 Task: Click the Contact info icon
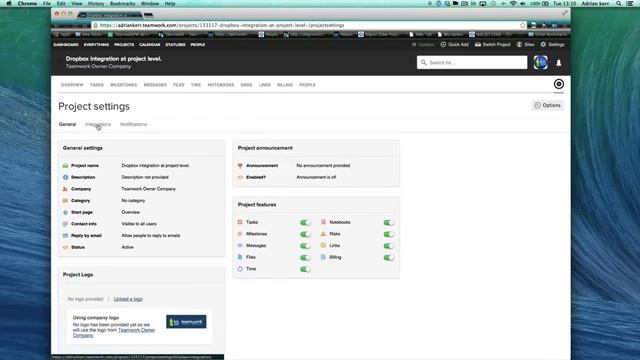coord(65,224)
